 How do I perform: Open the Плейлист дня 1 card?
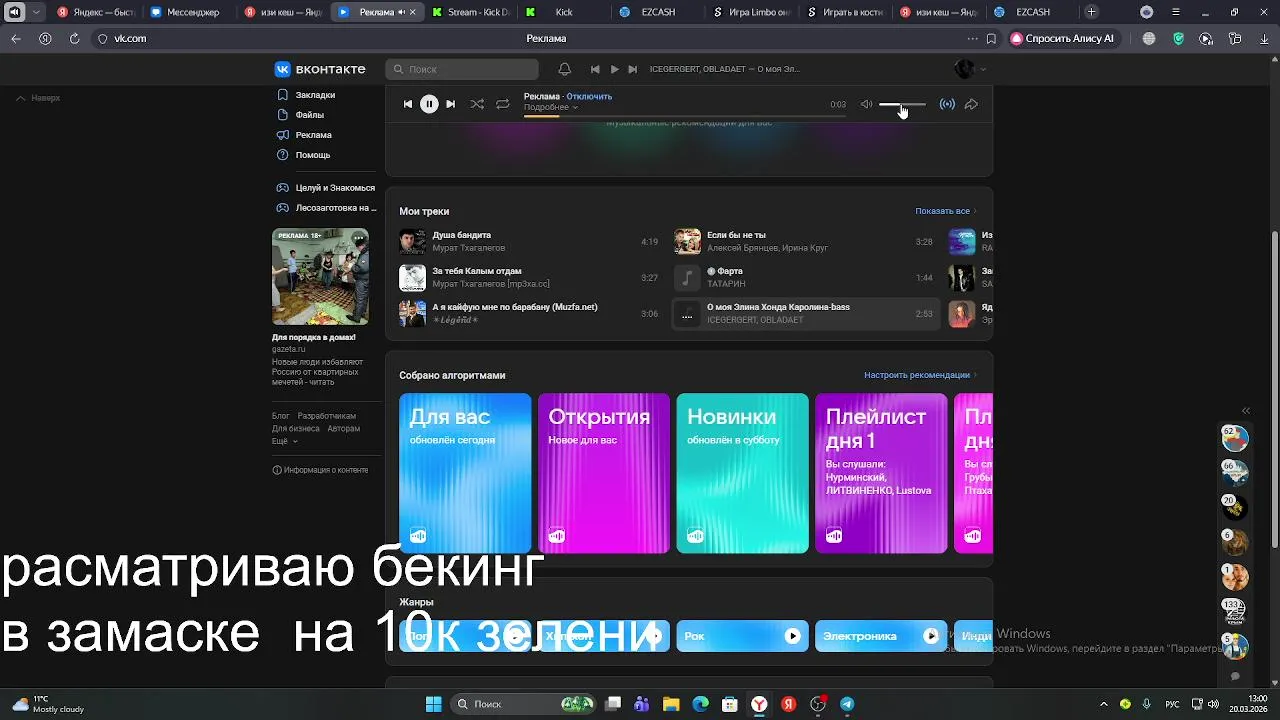click(x=881, y=473)
